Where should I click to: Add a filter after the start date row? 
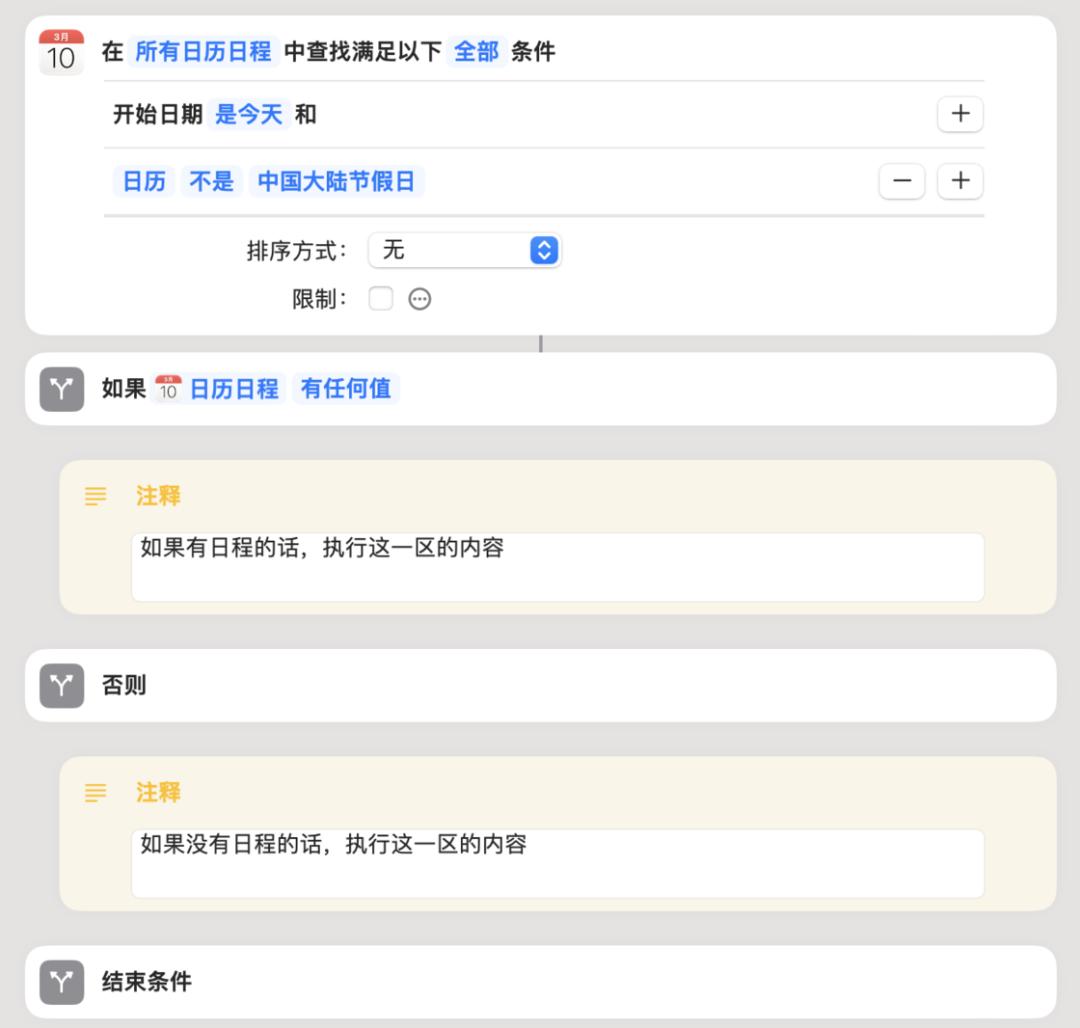[x=960, y=115]
